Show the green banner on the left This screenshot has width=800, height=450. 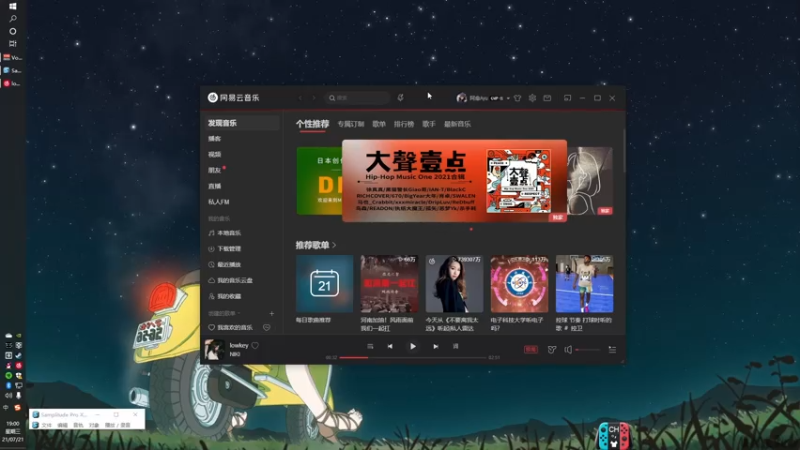point(319,181)
